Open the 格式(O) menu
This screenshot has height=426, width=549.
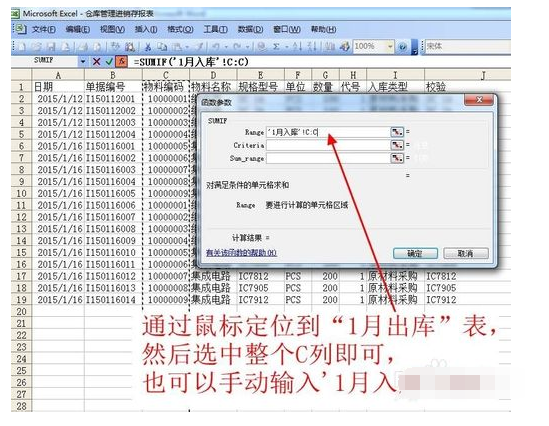[x=180, y=29]
